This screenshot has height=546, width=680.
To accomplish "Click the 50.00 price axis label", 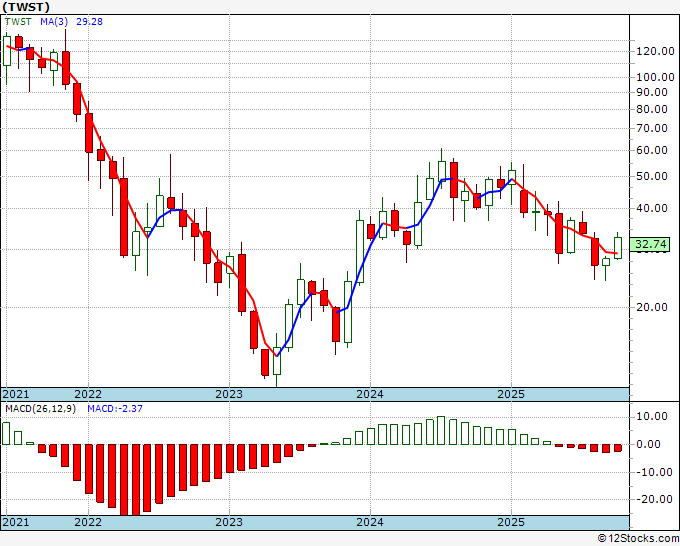I will tap(651, 176).
